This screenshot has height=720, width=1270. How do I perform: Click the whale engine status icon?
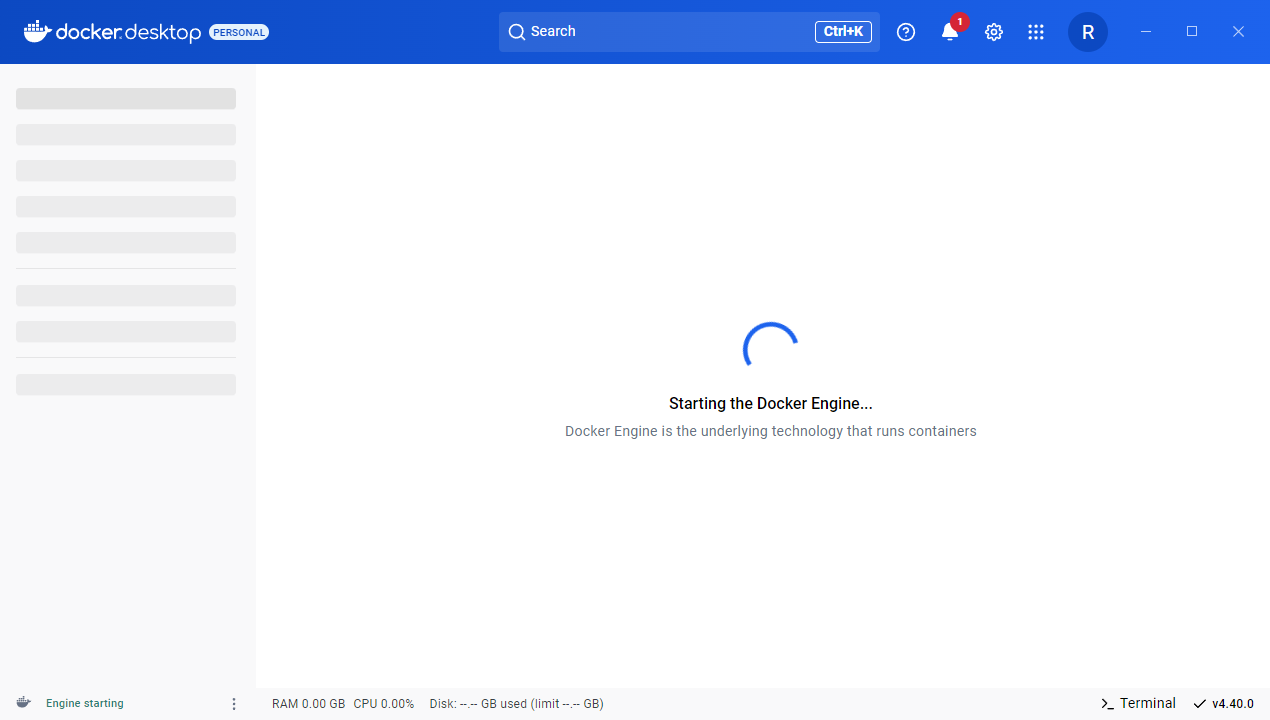point(24,703)
